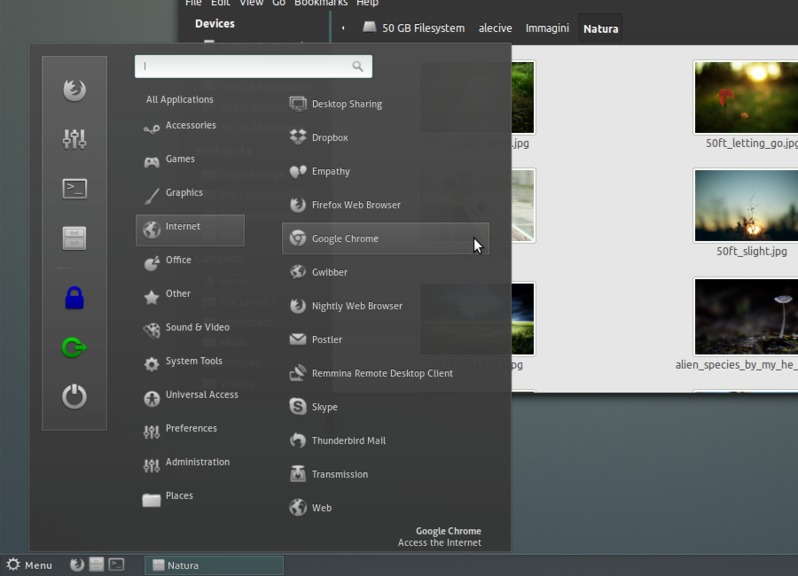798x576 pixels.
Task: Open Firefox from the favorites sidebar
Action: tap(74, 90)
